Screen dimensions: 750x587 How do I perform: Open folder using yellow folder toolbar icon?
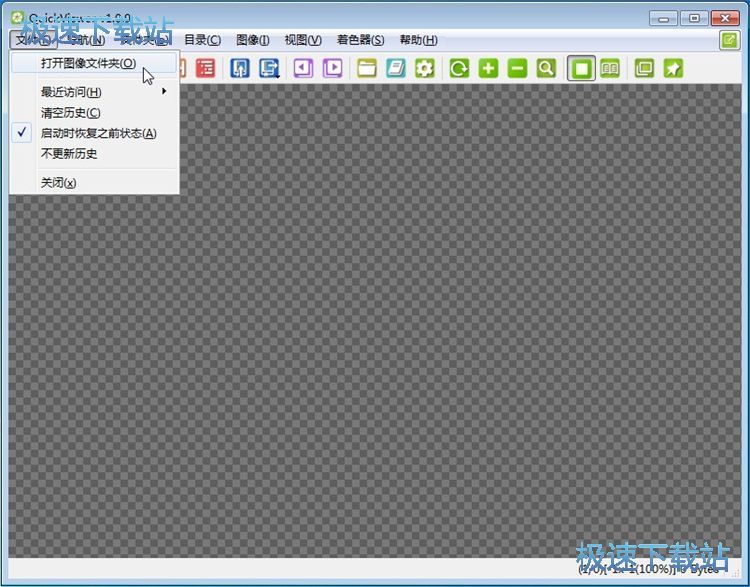click(x=367, y=68)
